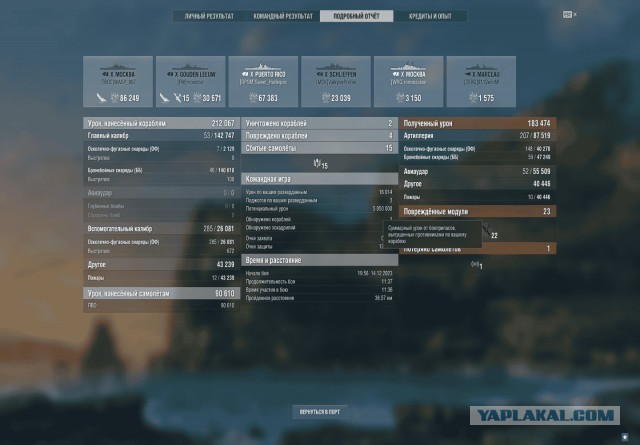Click the damage icon beside 23 039
Screen dimensions: 640x445
pyautogui.click(x=326, y=98)
